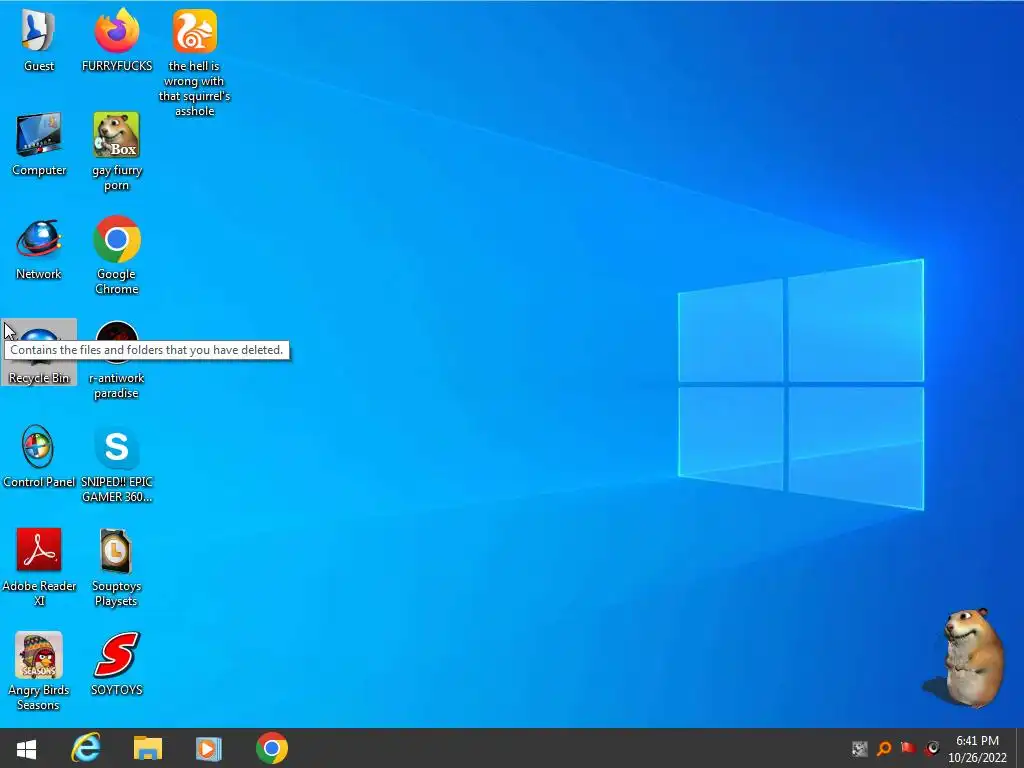Image resolution: width=1024 pixels, height=768 pixels.
Task: Open the Network desktop icon
Action: [39, 239]
